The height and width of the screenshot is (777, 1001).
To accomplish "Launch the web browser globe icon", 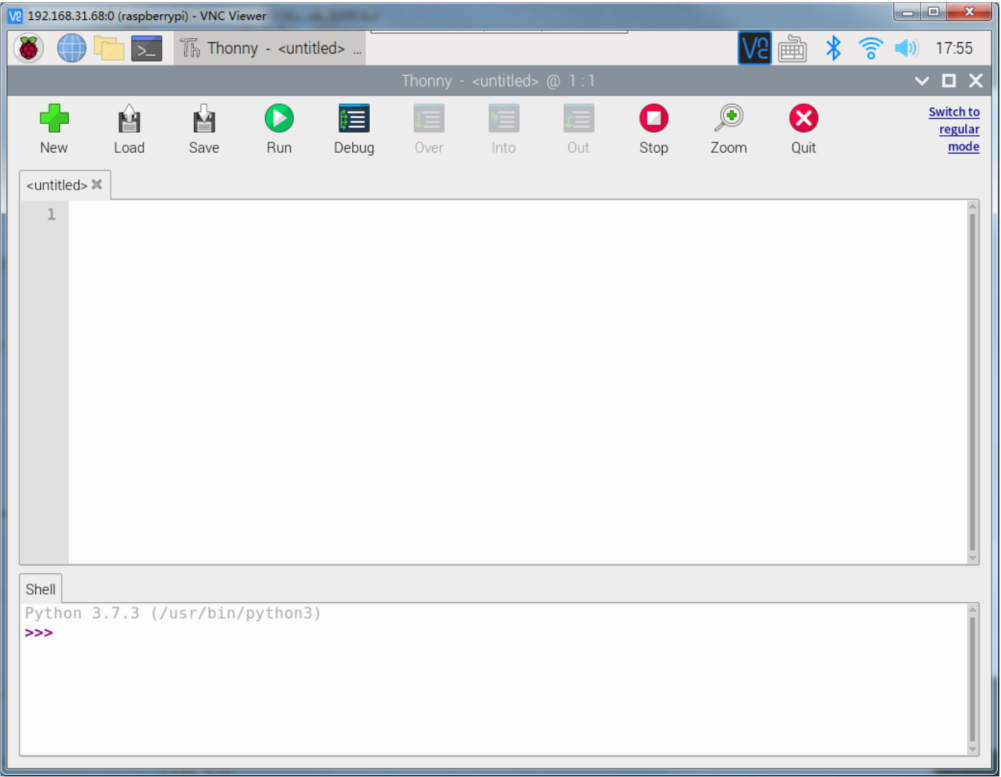I will tap(72, 48).
